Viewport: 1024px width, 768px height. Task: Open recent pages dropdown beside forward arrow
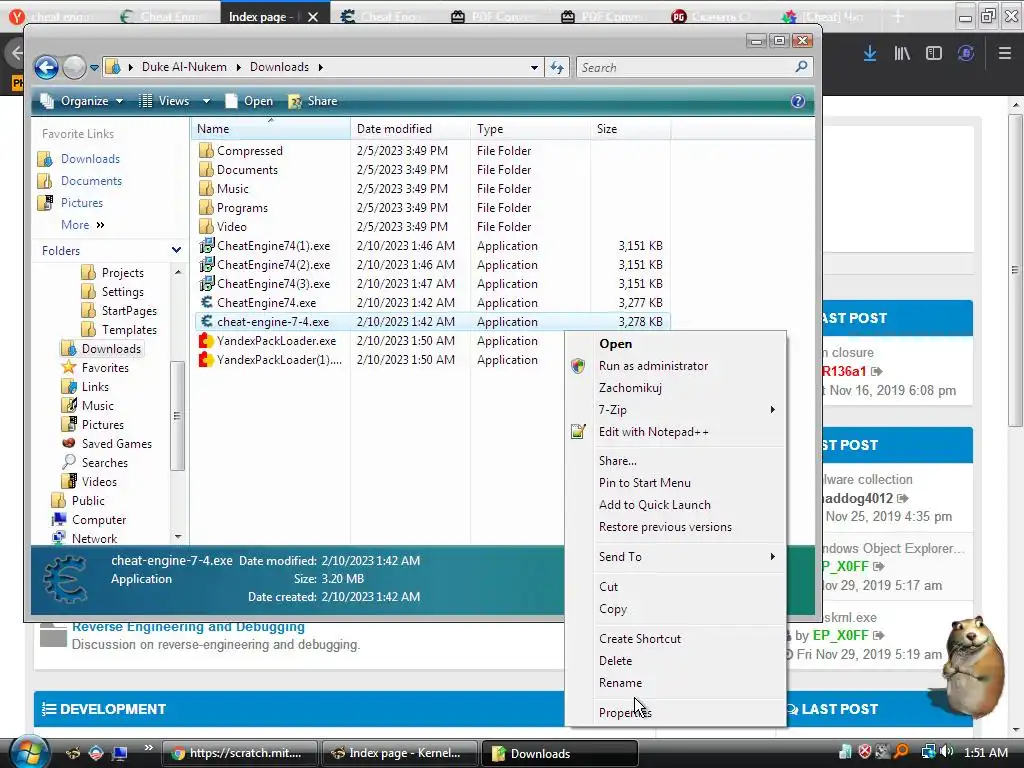(x=94, y=67)
